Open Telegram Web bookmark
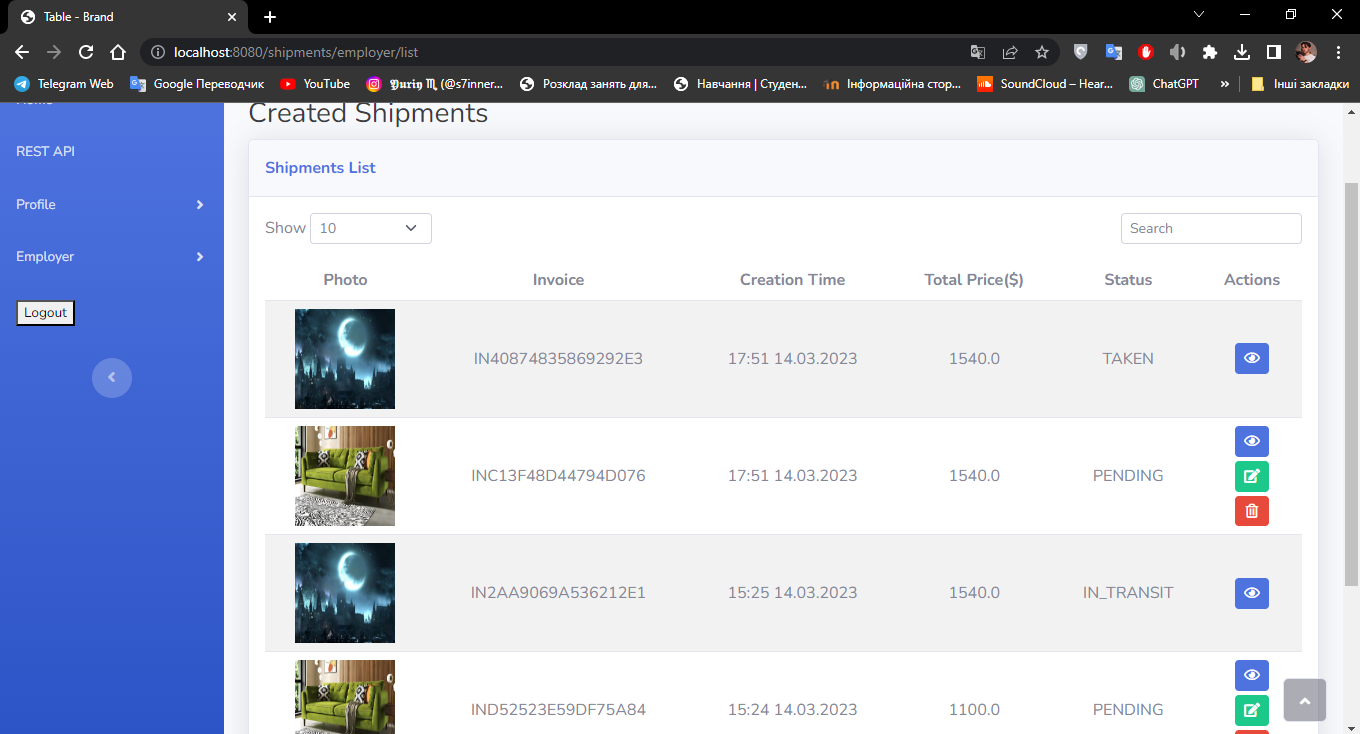The width and height of the screenshot is (1360, 734). coord(64,84)
